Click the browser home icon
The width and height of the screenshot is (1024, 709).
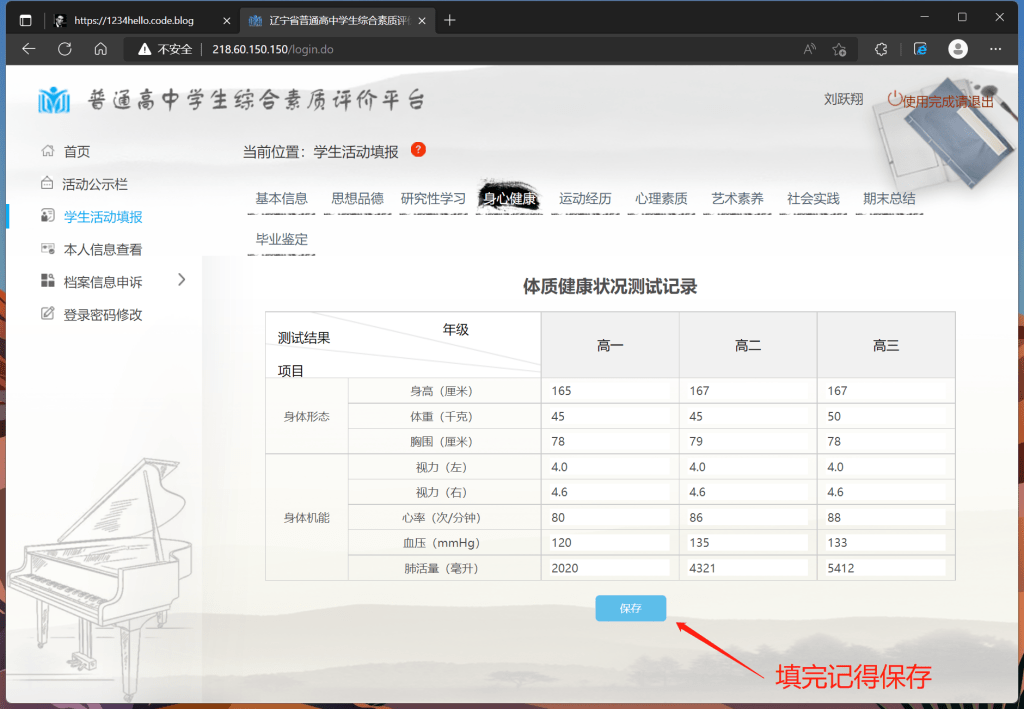point(100,49)
